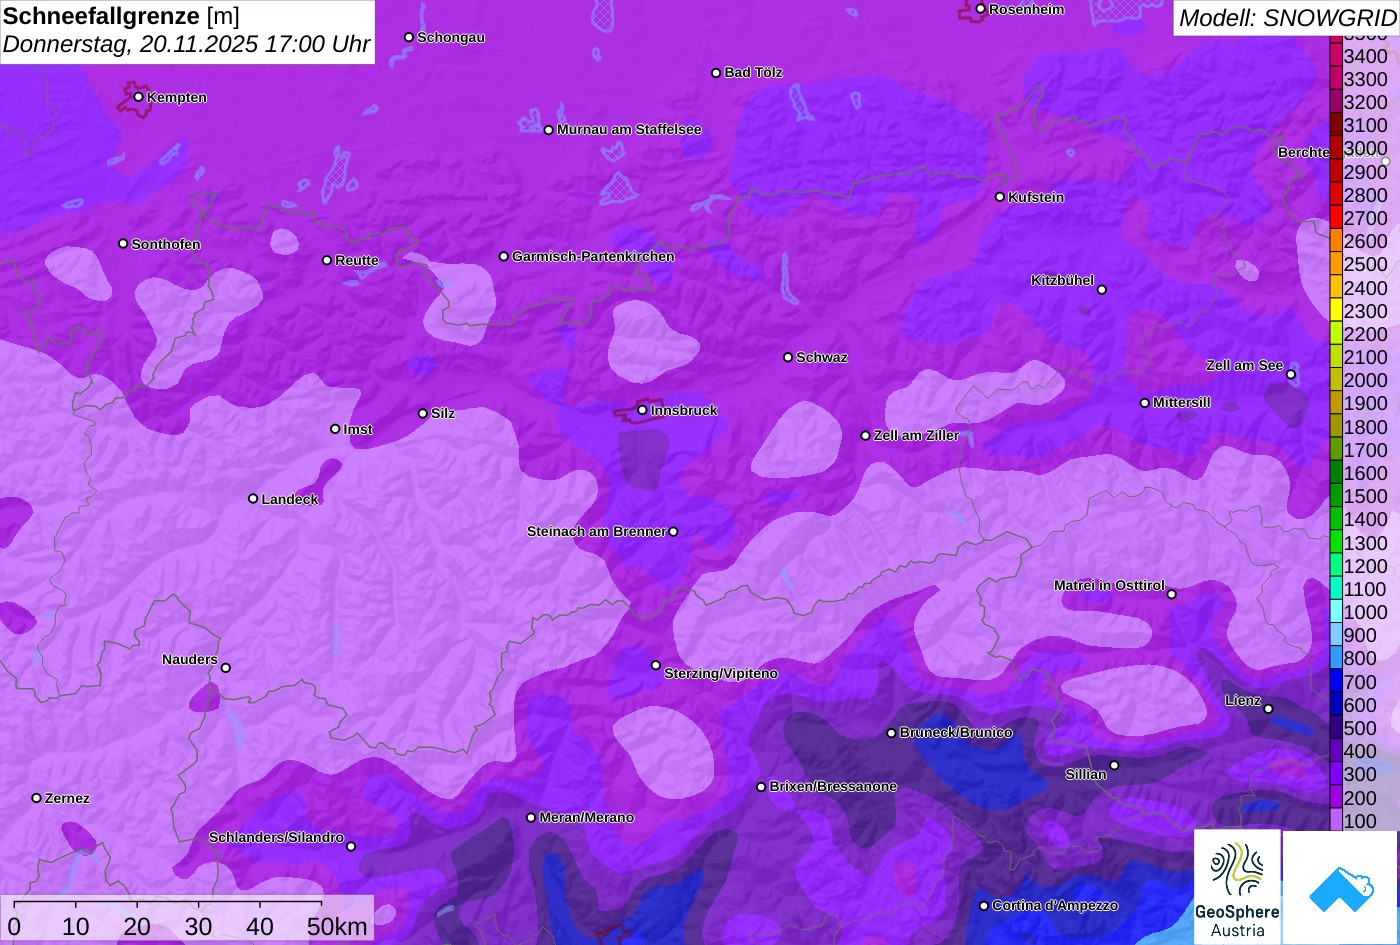The height and width of the screenshot is (945, 1400).
Task: Click the date Donnerstag, 20.11.2025 17:00 Uhr
Action: point(186,45)
